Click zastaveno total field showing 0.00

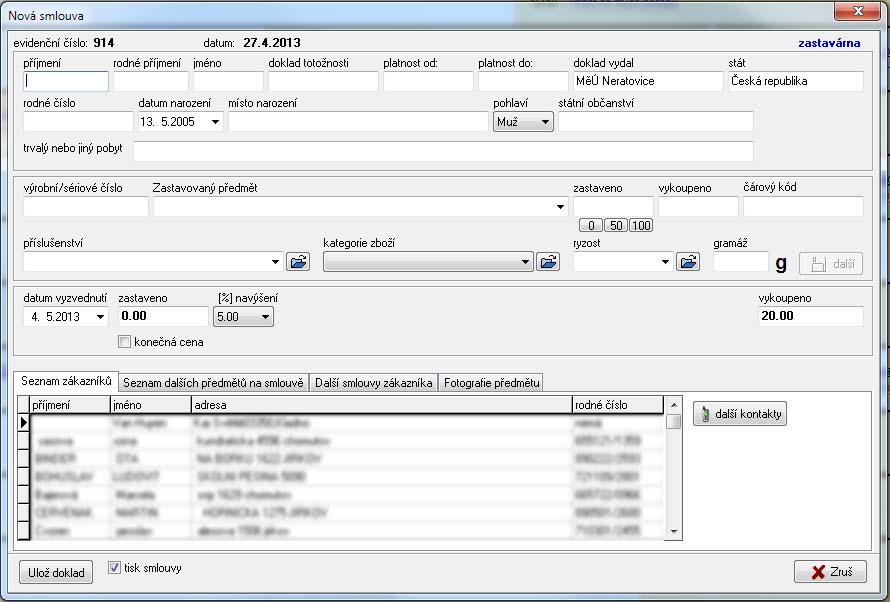tap(163, 316)
